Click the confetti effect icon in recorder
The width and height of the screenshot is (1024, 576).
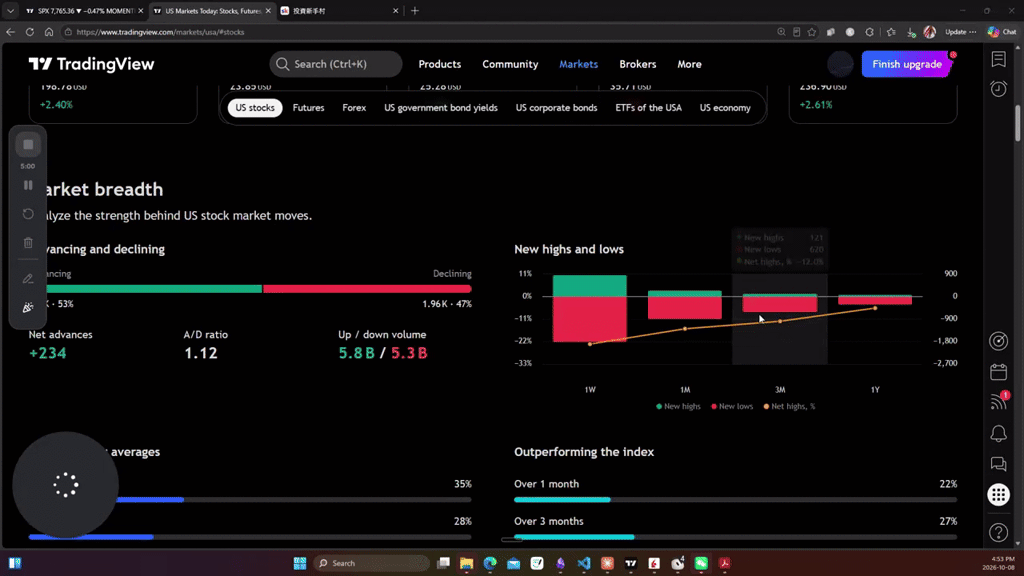pyautogui.click(x=28, y=308)
